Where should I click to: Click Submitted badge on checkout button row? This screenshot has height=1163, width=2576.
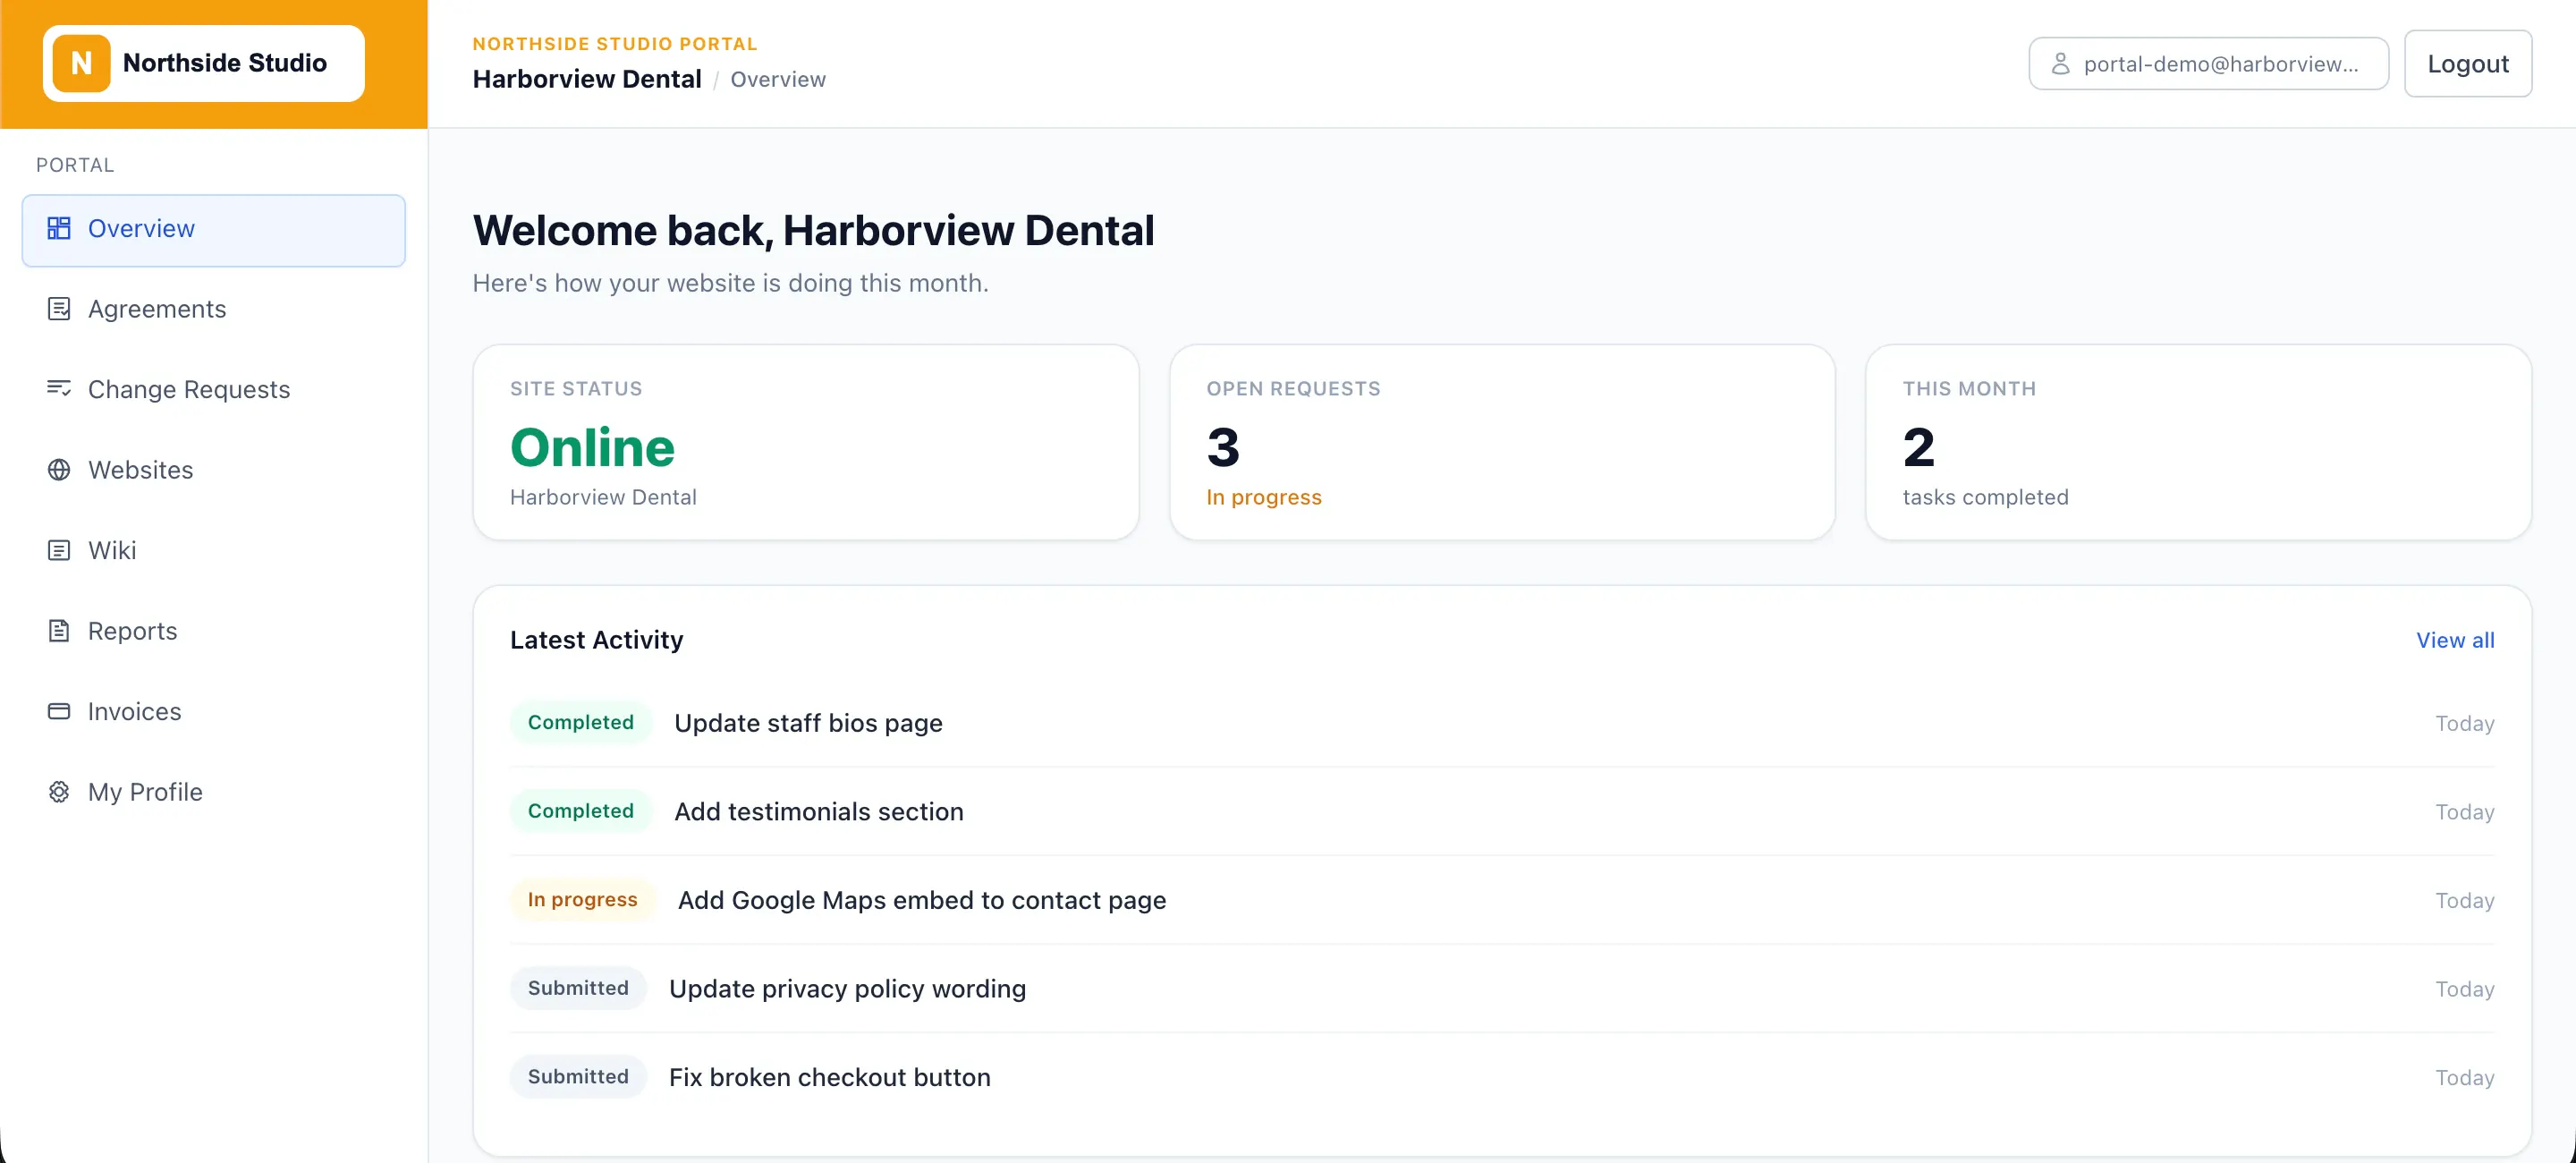tap(578, 1076)
